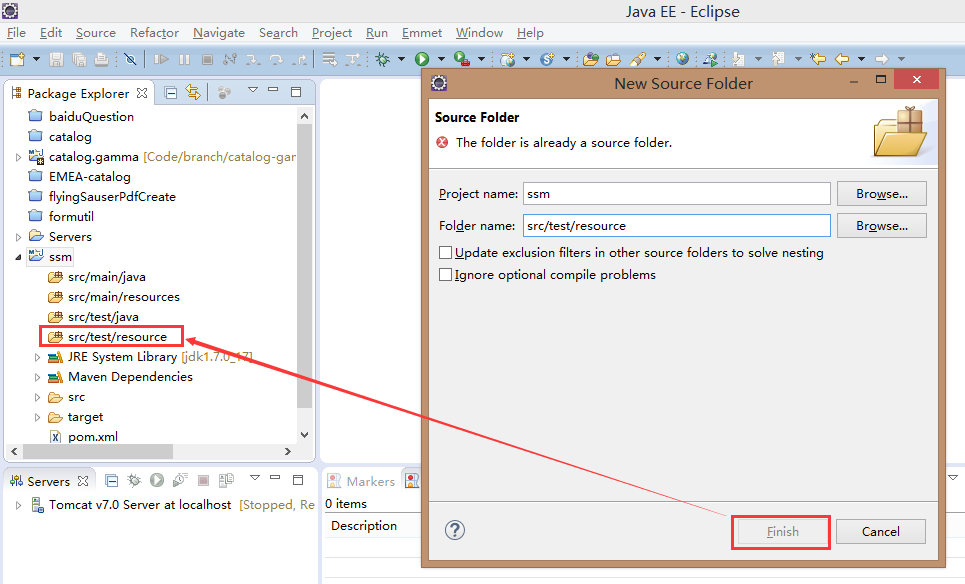Click the Debug bug icon
Viewport: 965px width, 584px height.
(x=383, y=59)
